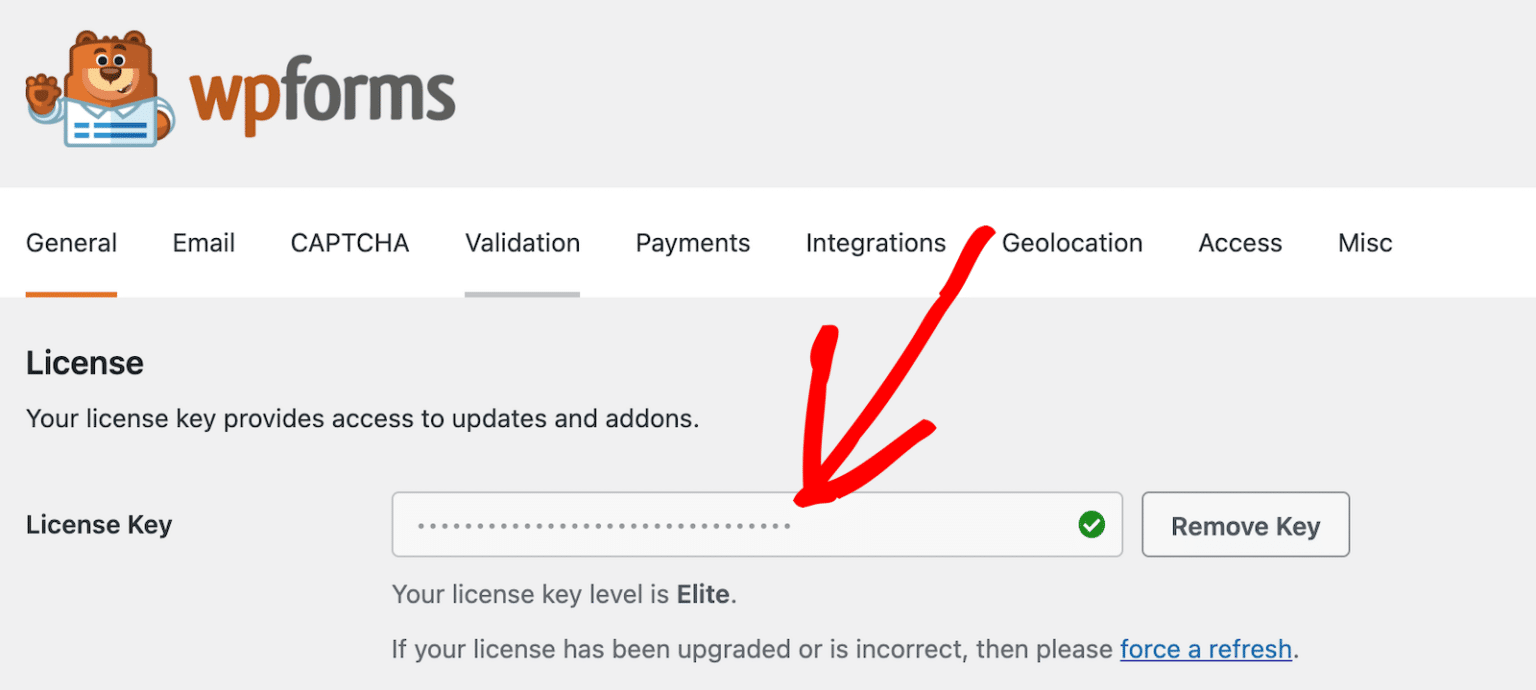The height and width of the screenshot is (690, 1536).
Task: Switch to the Validation tab
Action: [522, 243]
